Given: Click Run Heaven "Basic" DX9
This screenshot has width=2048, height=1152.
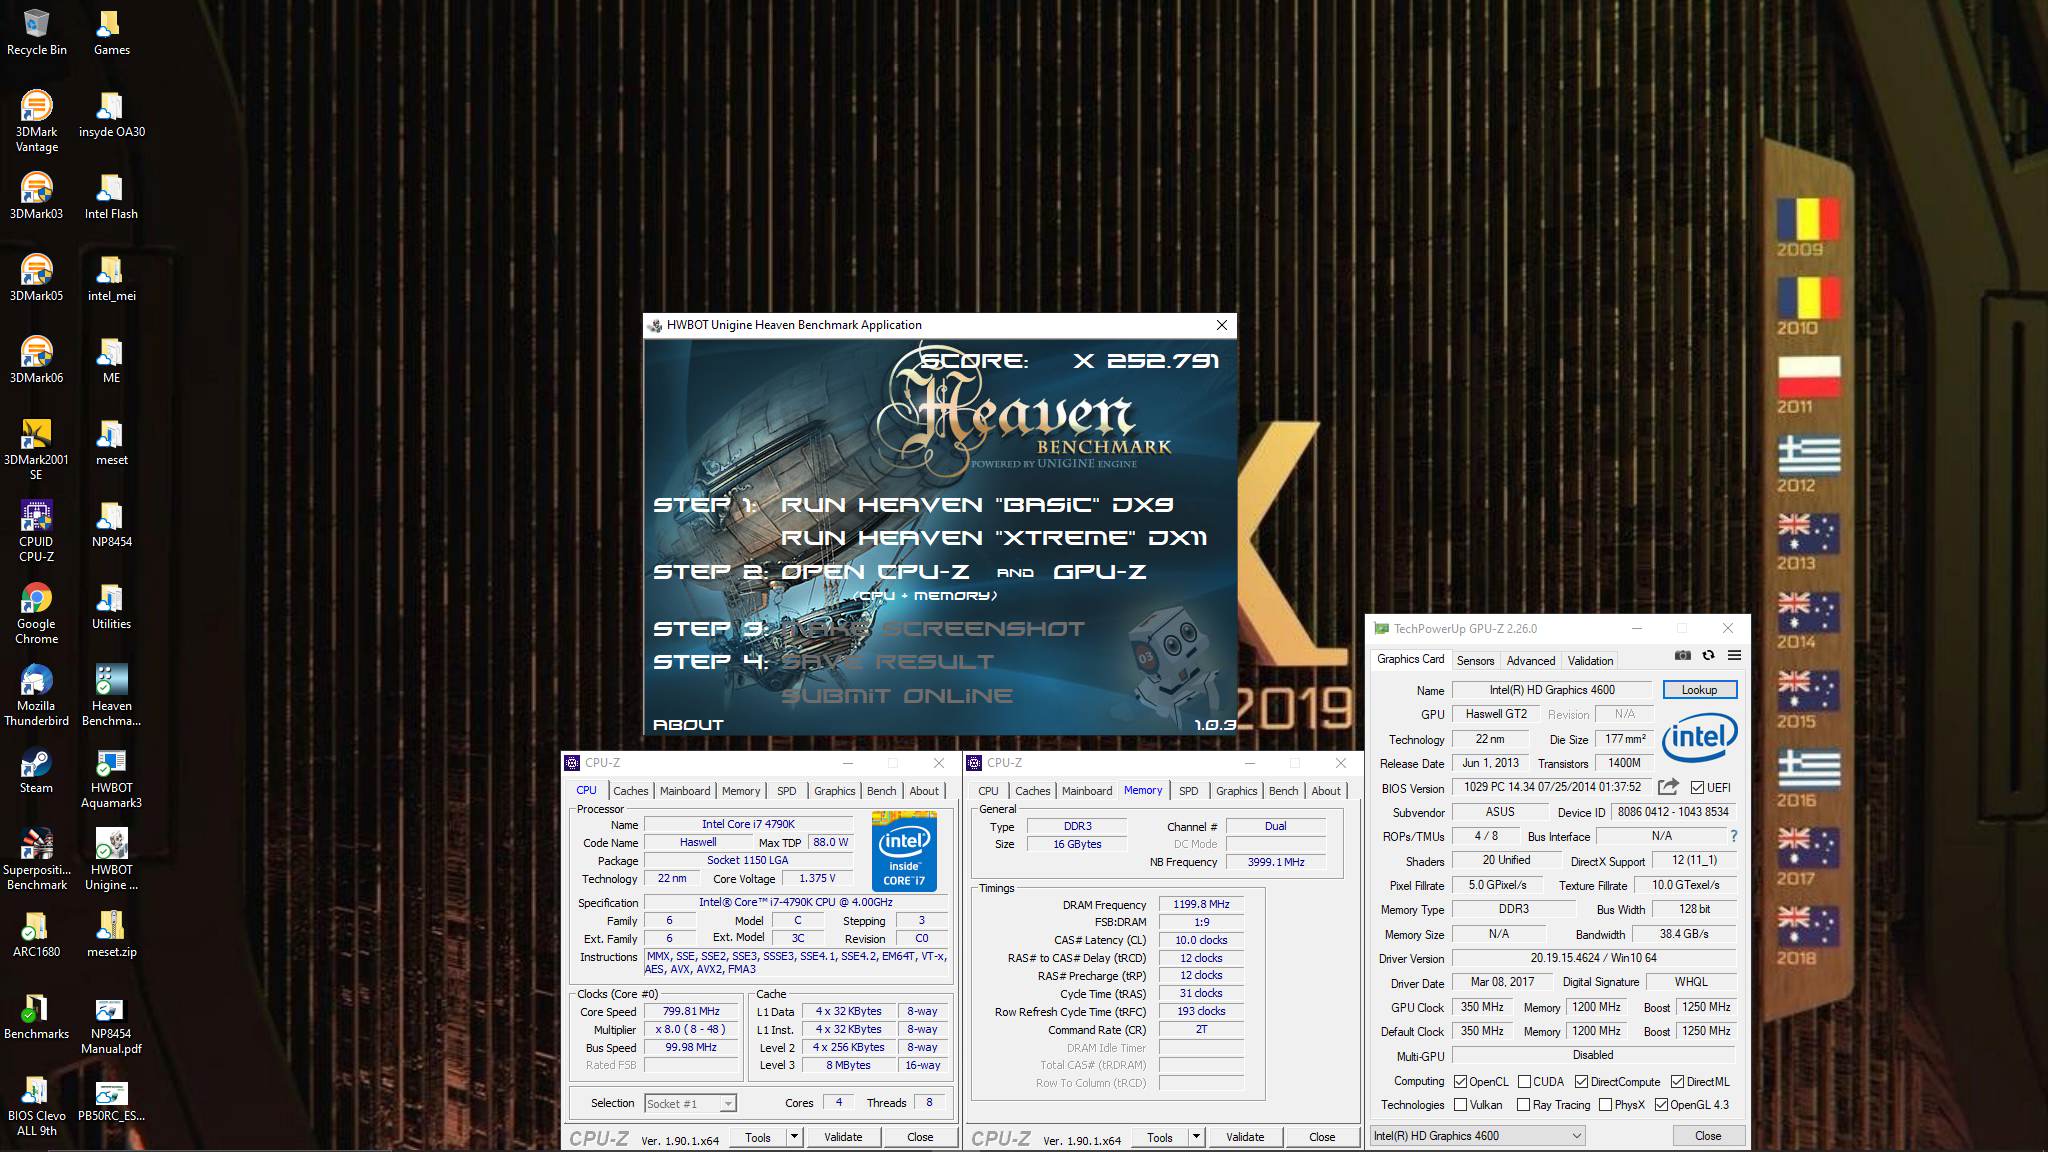Looking at the screenshot, I should point(977,505).
